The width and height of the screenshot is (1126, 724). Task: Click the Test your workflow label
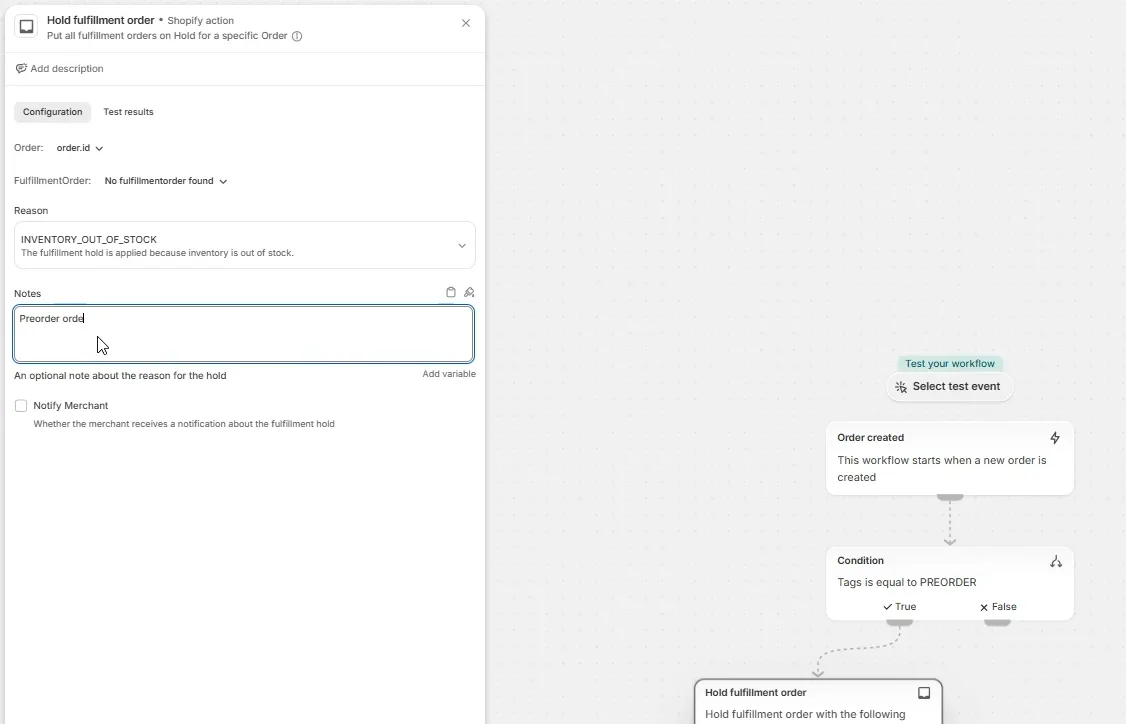pos(949,363)
